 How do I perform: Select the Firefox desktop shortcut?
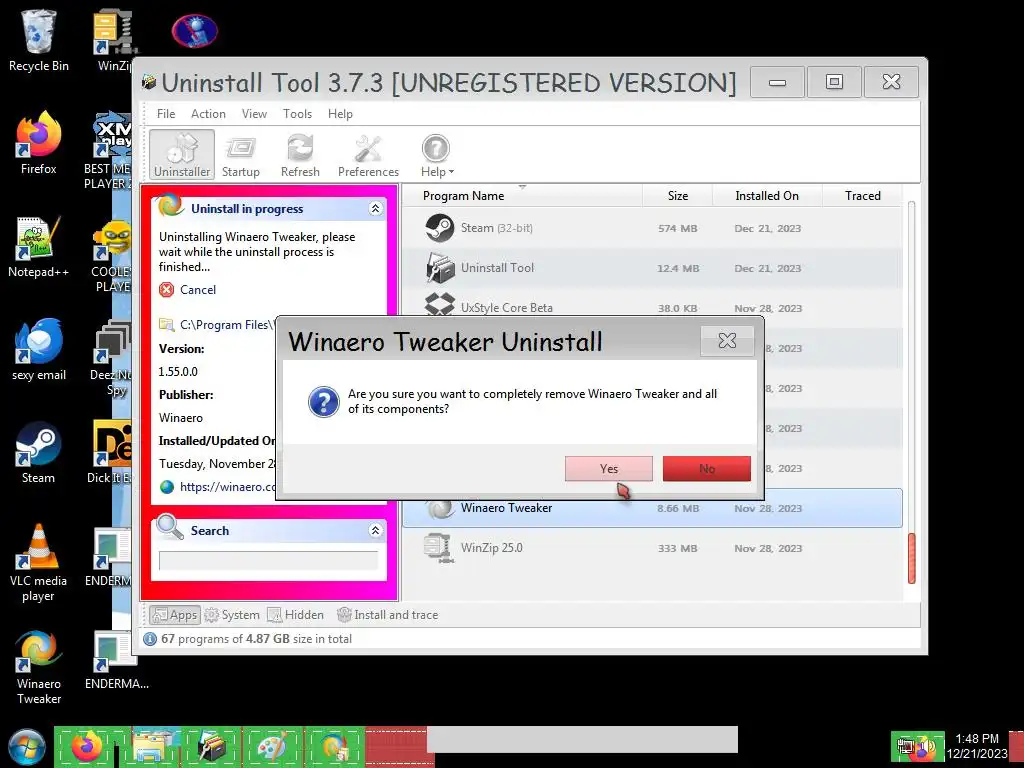tap(39, 143)
